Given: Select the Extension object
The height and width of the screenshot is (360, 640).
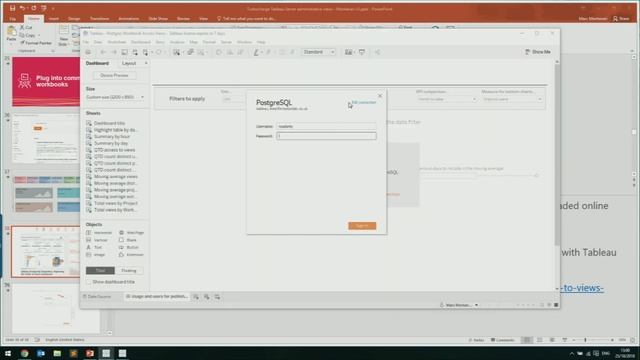Looking at the screenshot, I should pyautogui.click(x=131, y=255).
